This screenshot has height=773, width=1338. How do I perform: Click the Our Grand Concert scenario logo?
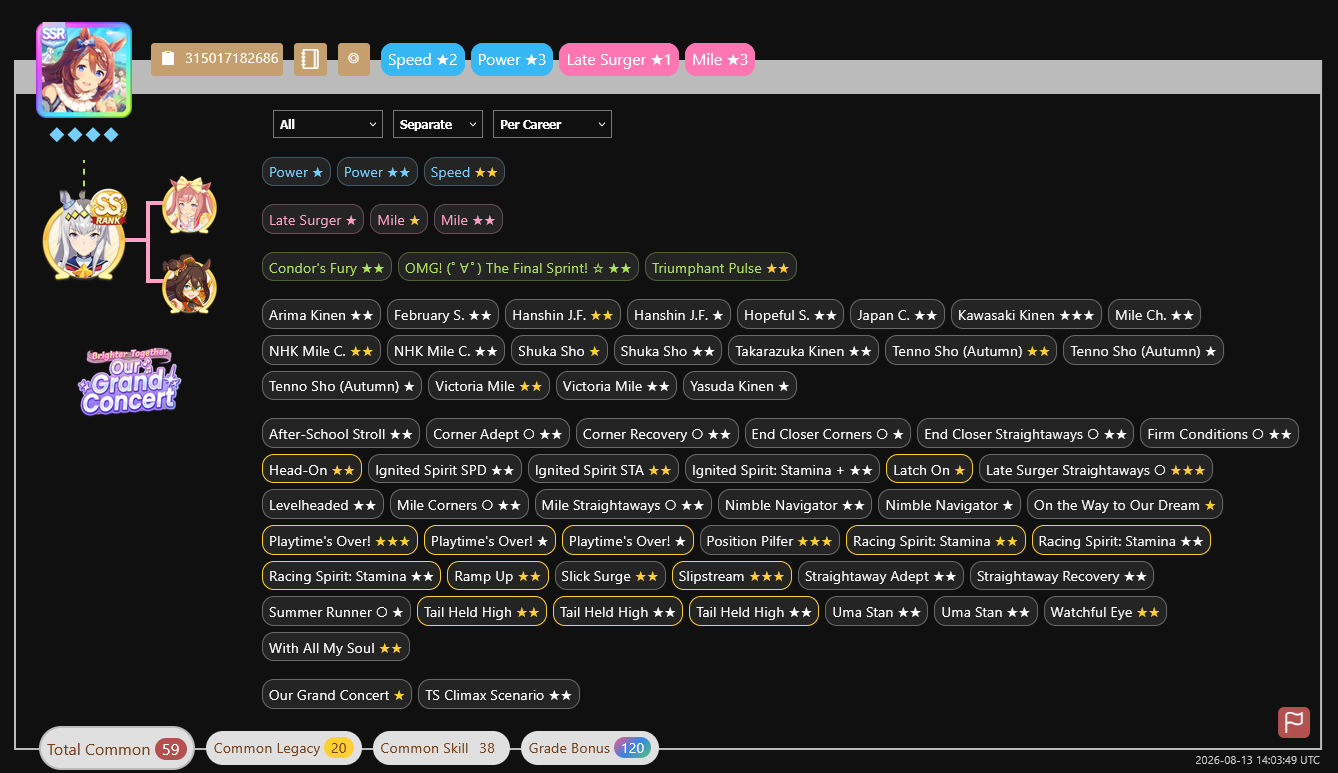click(x=130, y=381)
